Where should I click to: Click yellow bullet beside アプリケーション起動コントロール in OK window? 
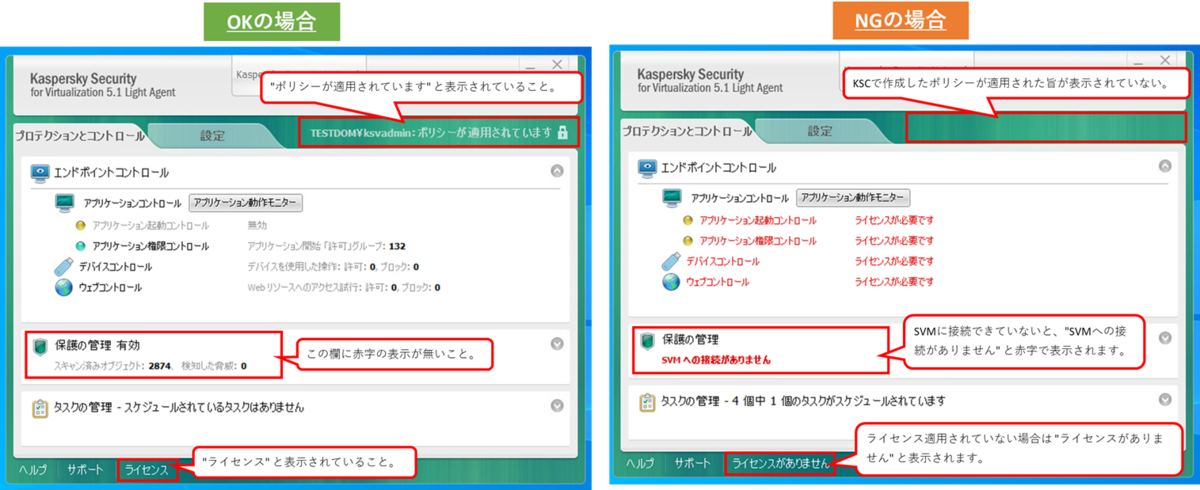[x=80, y=225]
